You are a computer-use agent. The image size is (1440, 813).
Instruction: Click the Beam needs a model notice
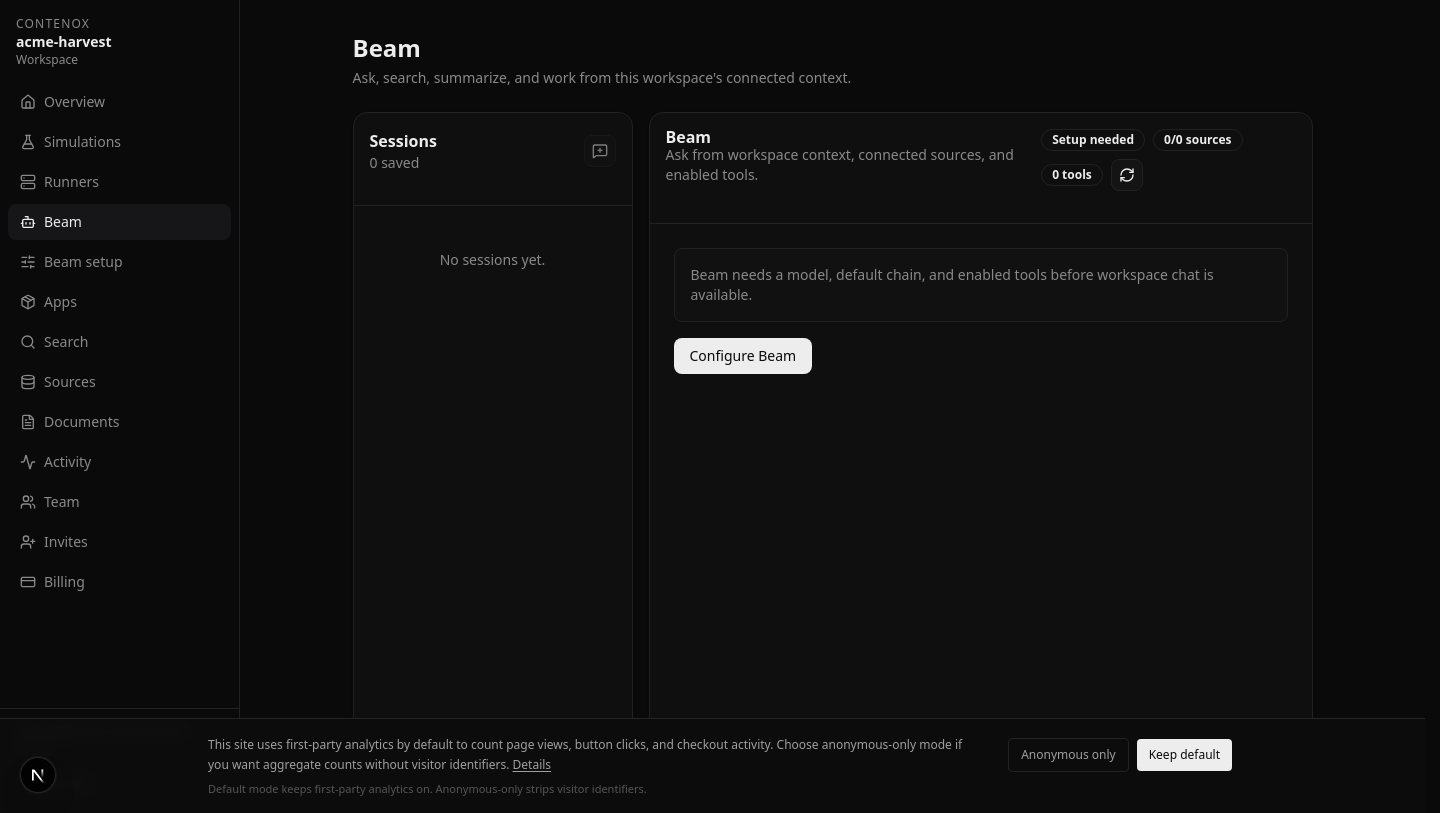point(980,285)
